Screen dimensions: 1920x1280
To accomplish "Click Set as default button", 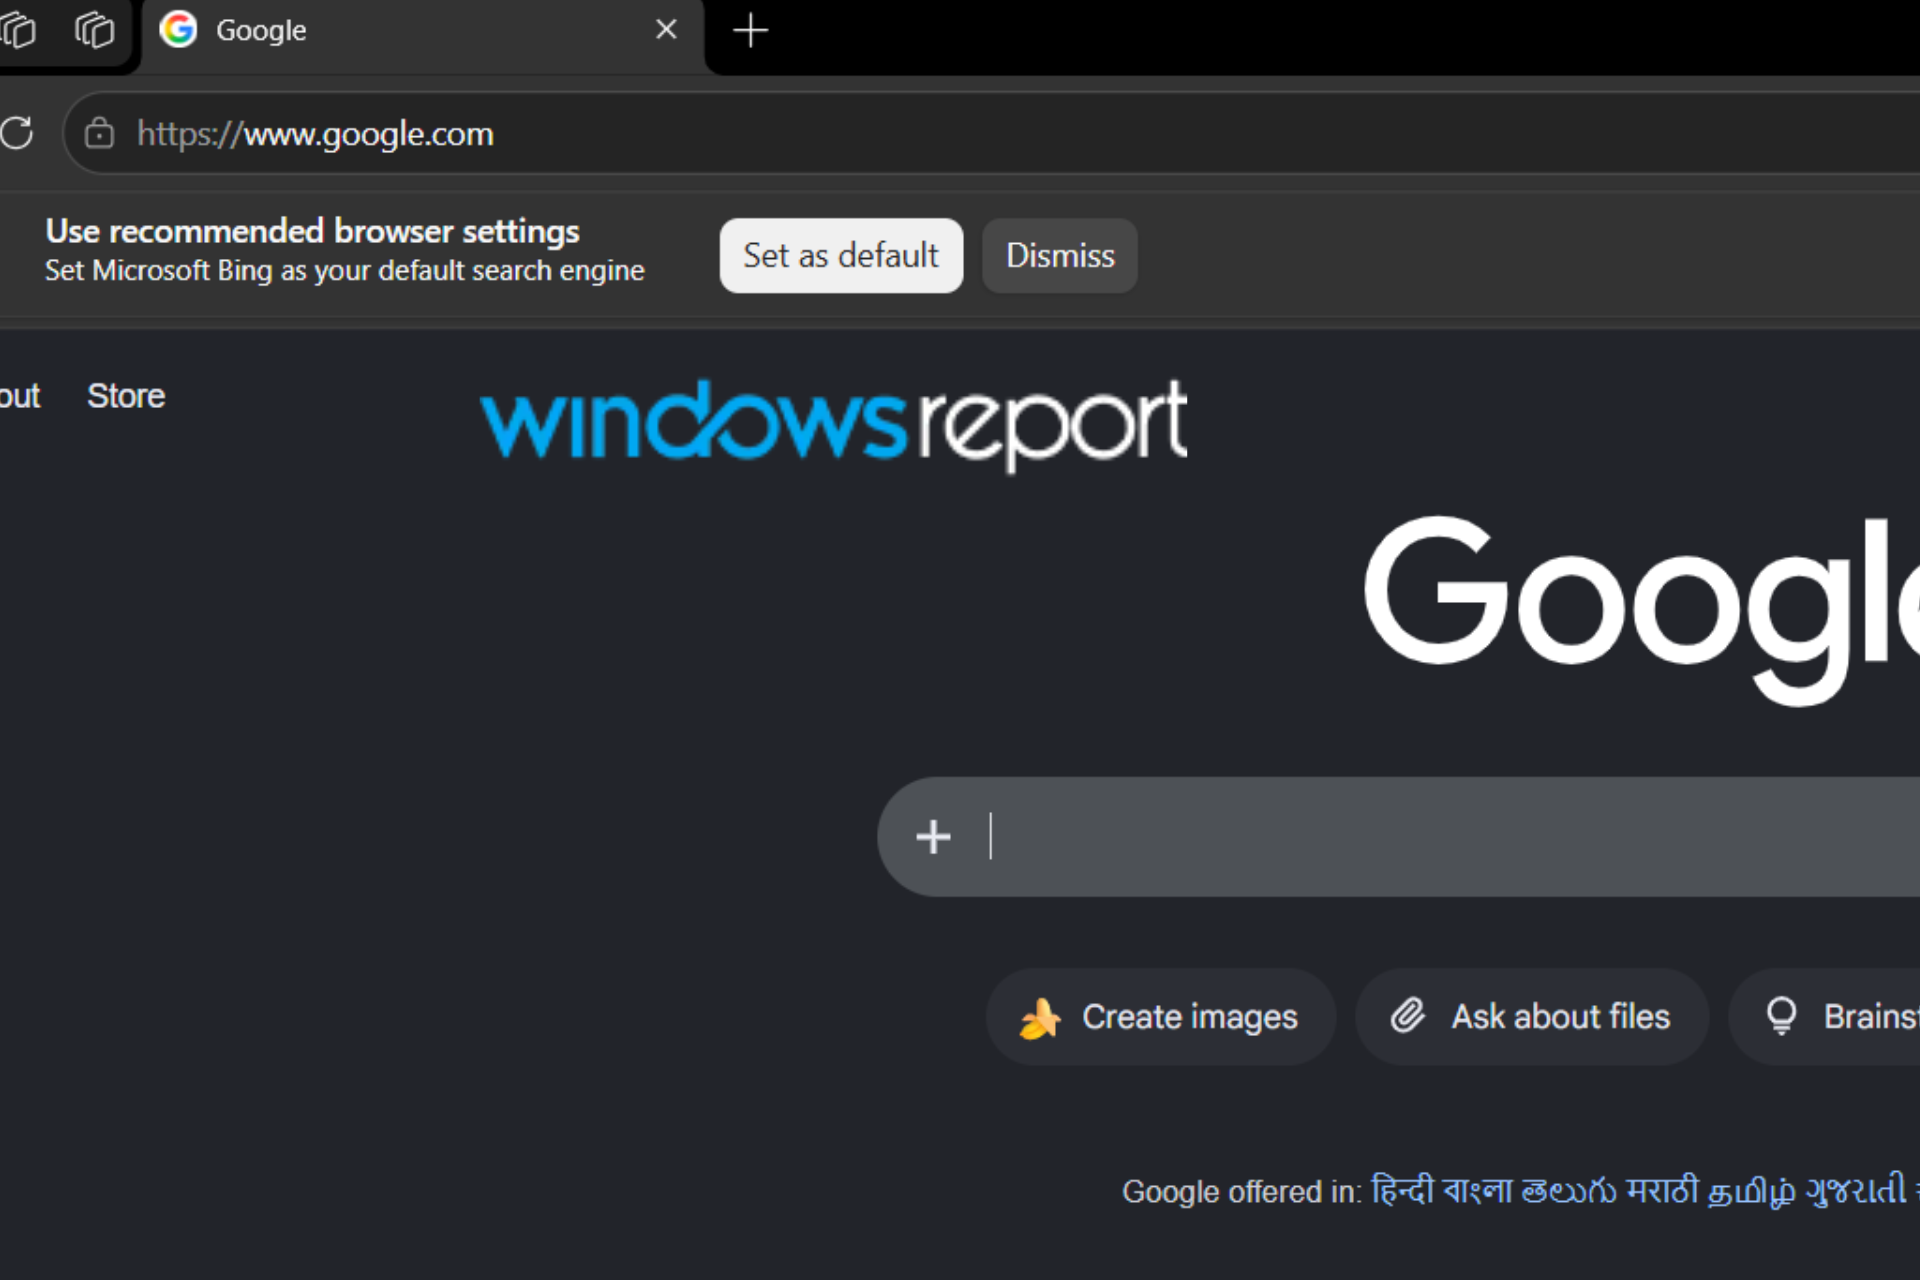I will (841, 256).
